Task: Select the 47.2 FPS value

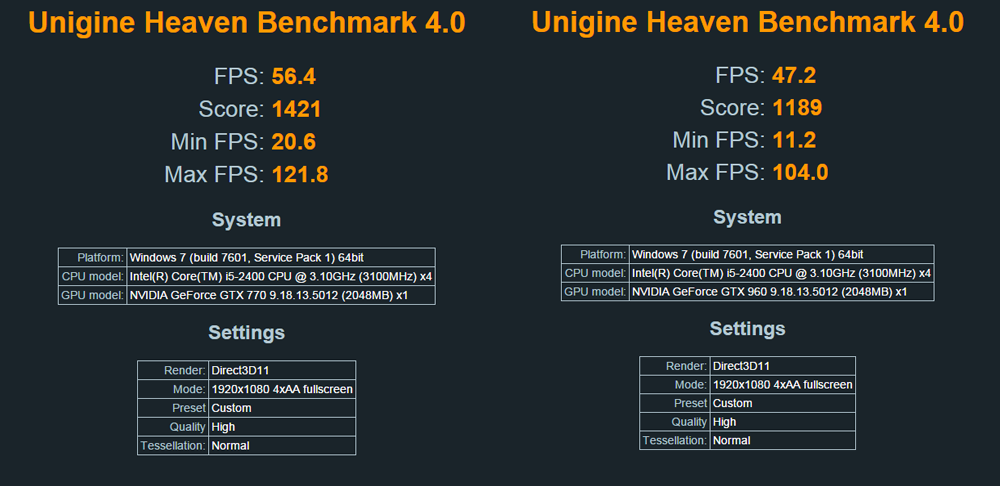Action: tap(795, 75)
